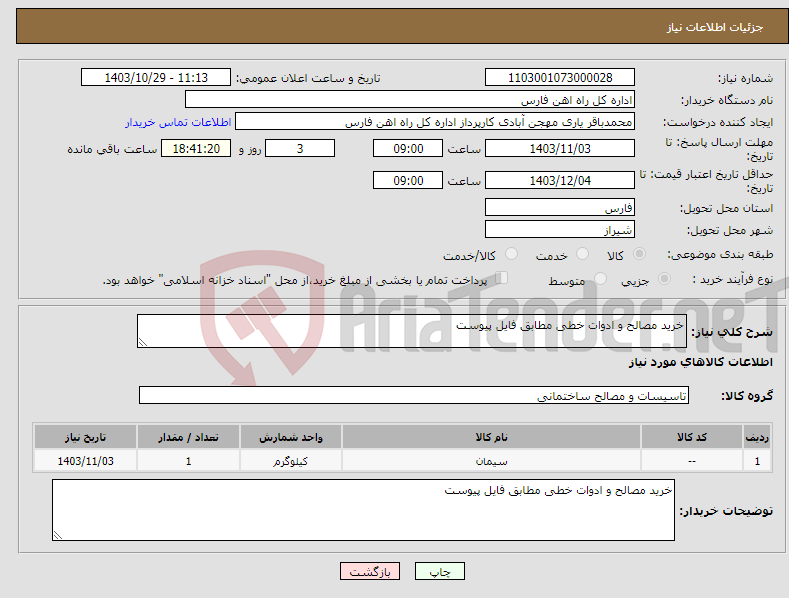This screenshot has height=598, width=789.
Task: Click the واحد شمارش column header
Action: 290,437
